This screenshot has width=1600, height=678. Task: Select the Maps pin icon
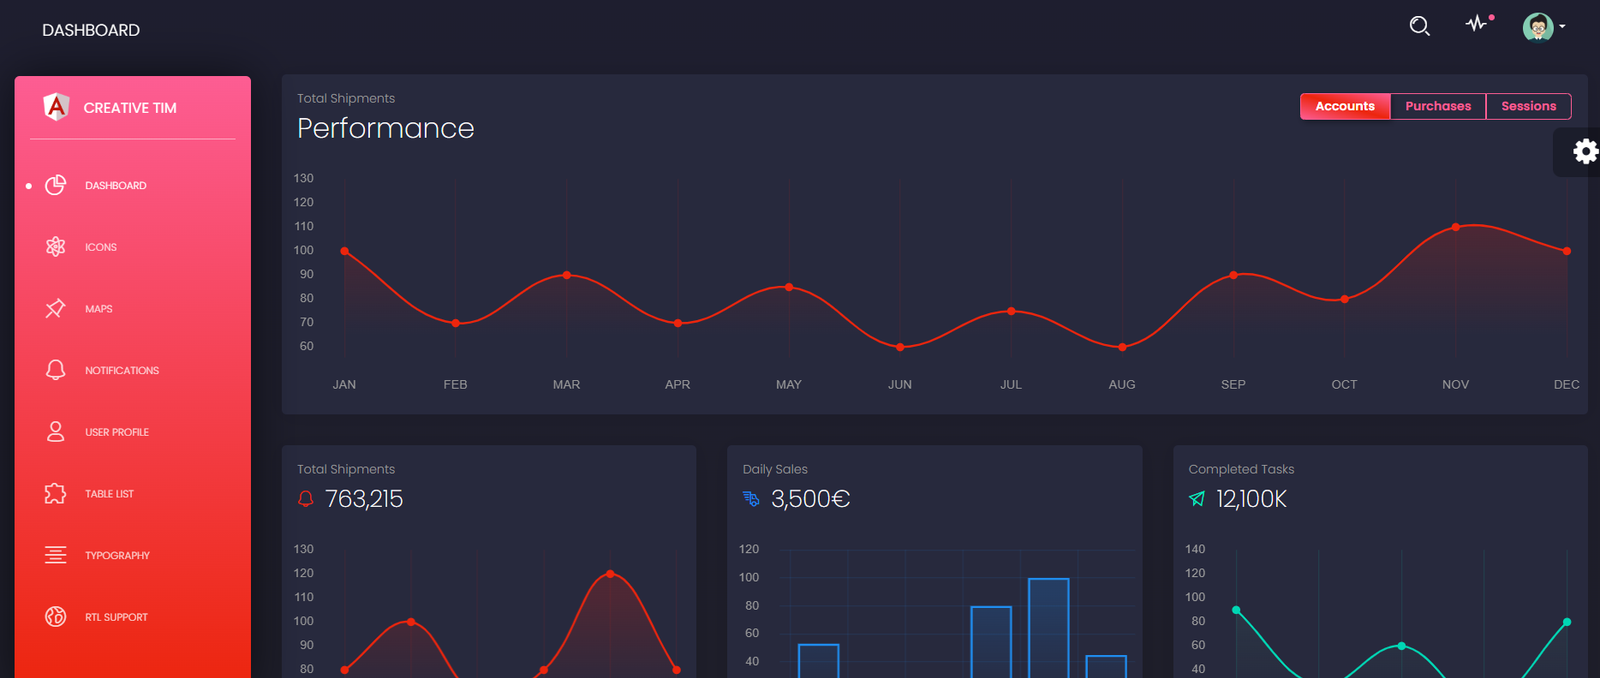click(x=56, y=308)
